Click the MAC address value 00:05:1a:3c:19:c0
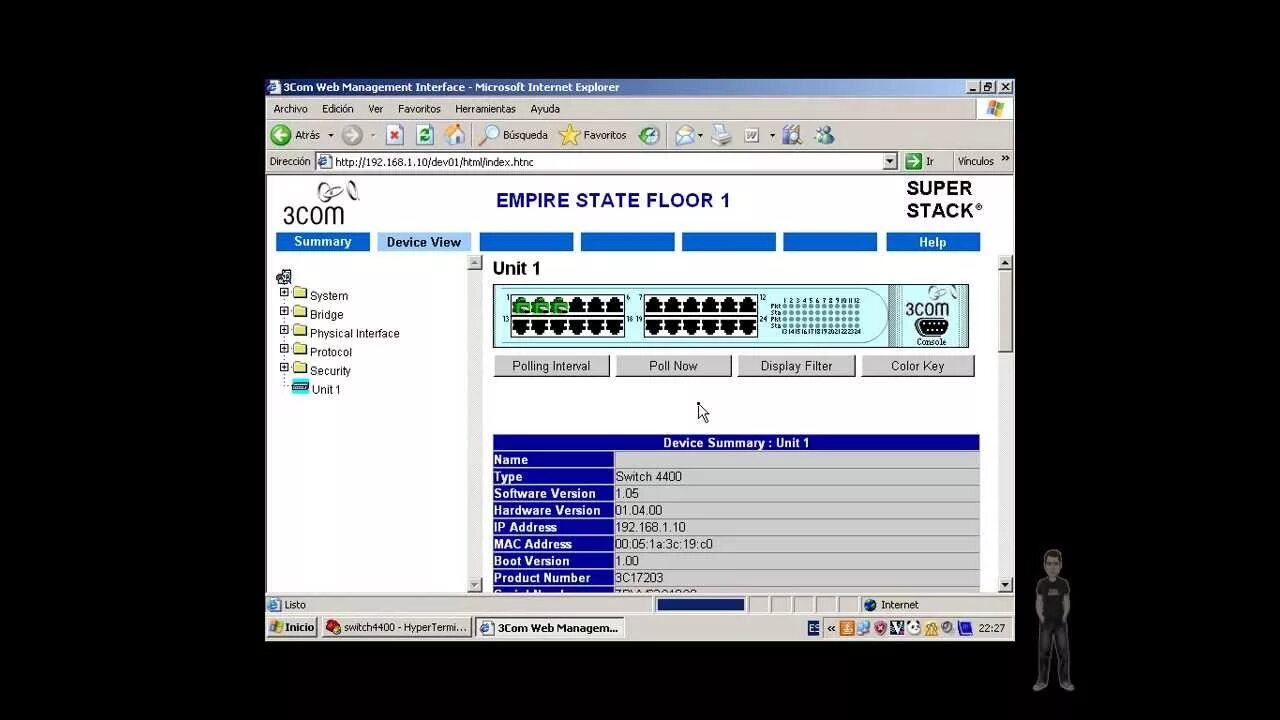The image size is (1280, 720). coord(664,544)
